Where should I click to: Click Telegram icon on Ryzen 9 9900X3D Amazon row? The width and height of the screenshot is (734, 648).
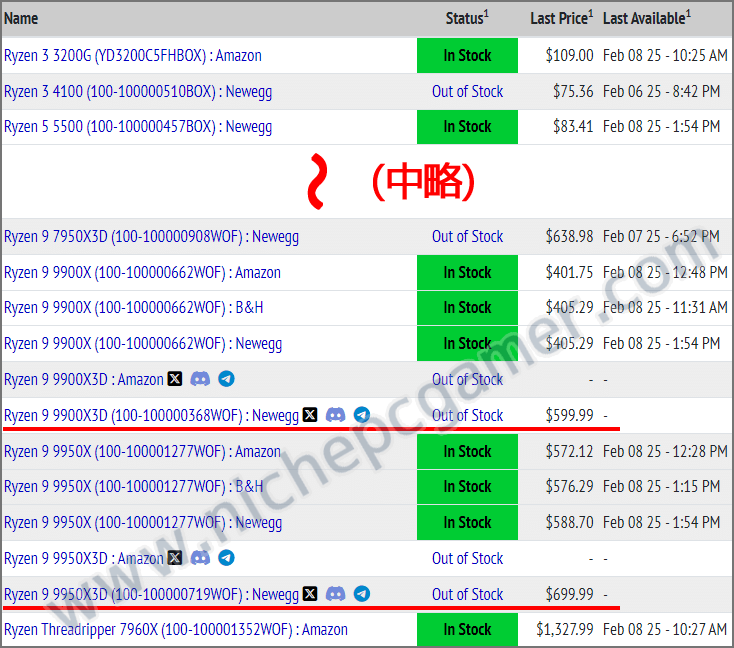pyautogui.click(x=227, y=379)
